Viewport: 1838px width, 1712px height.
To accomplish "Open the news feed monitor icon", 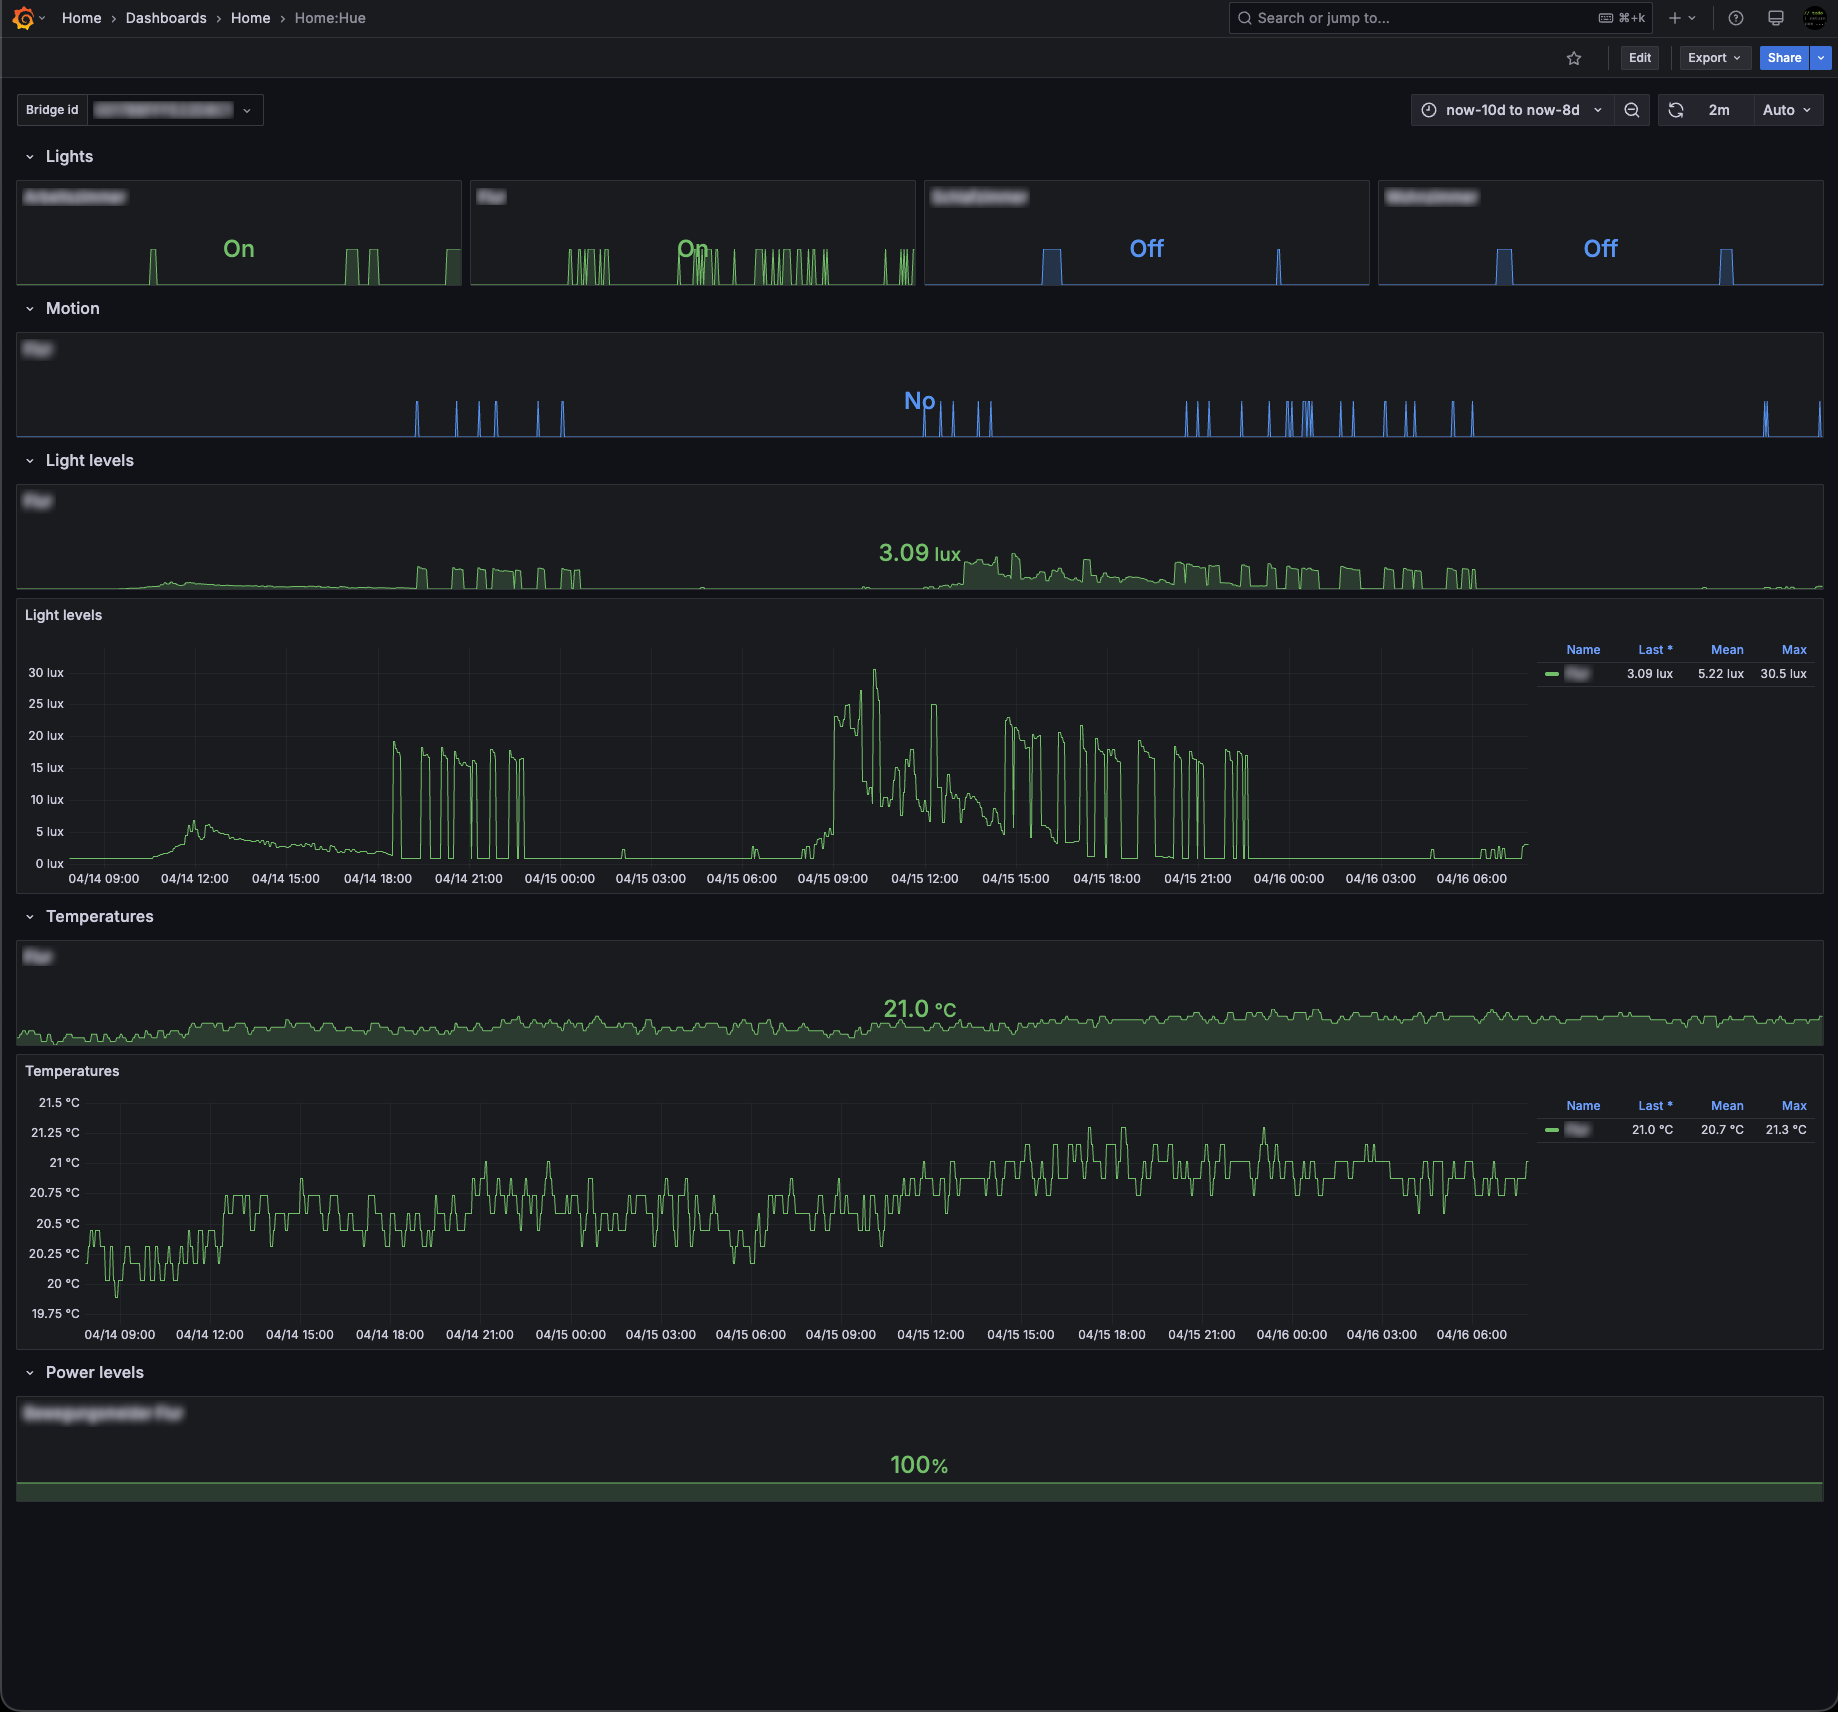I will click(1776, 18).
